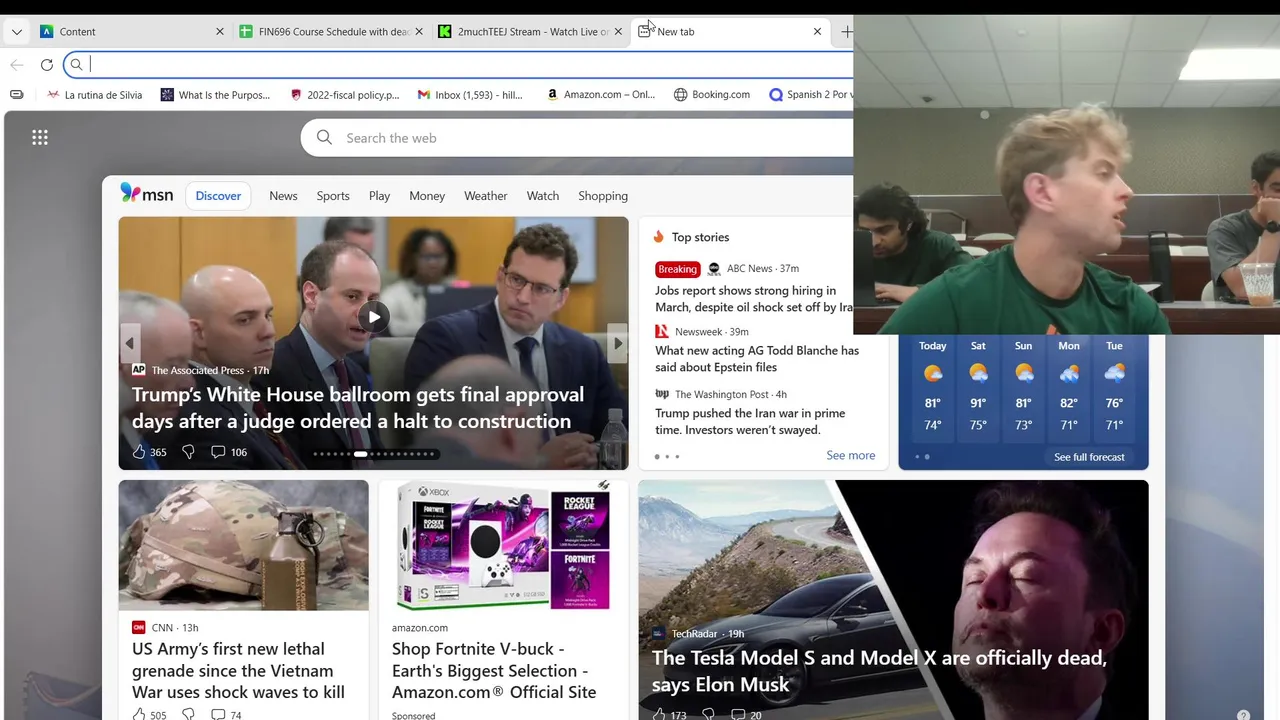The height and width of the screenshot is (720, 1280).
Task: Click ad choices icon on Xbox ad
Action: (604, 485)
